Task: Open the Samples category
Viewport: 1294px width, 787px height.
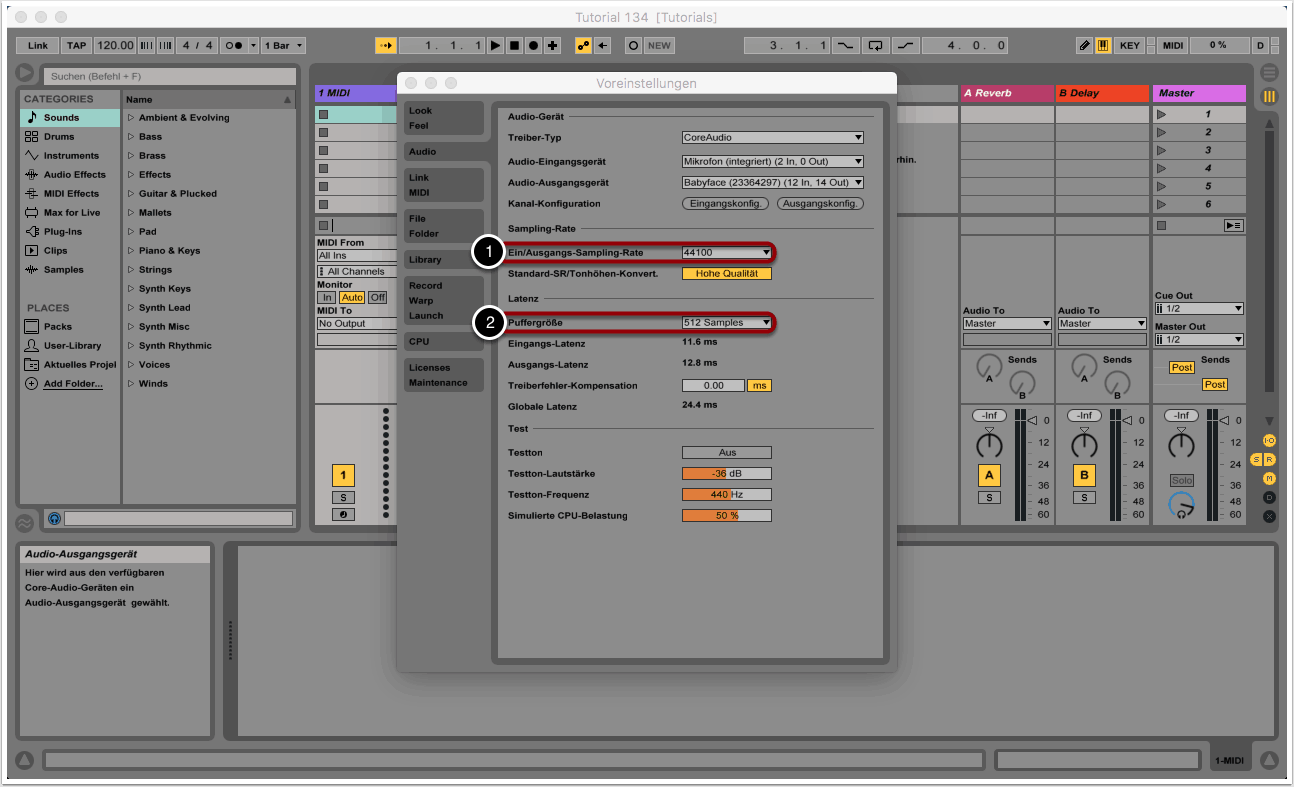Action: click(x=63, y=270)
